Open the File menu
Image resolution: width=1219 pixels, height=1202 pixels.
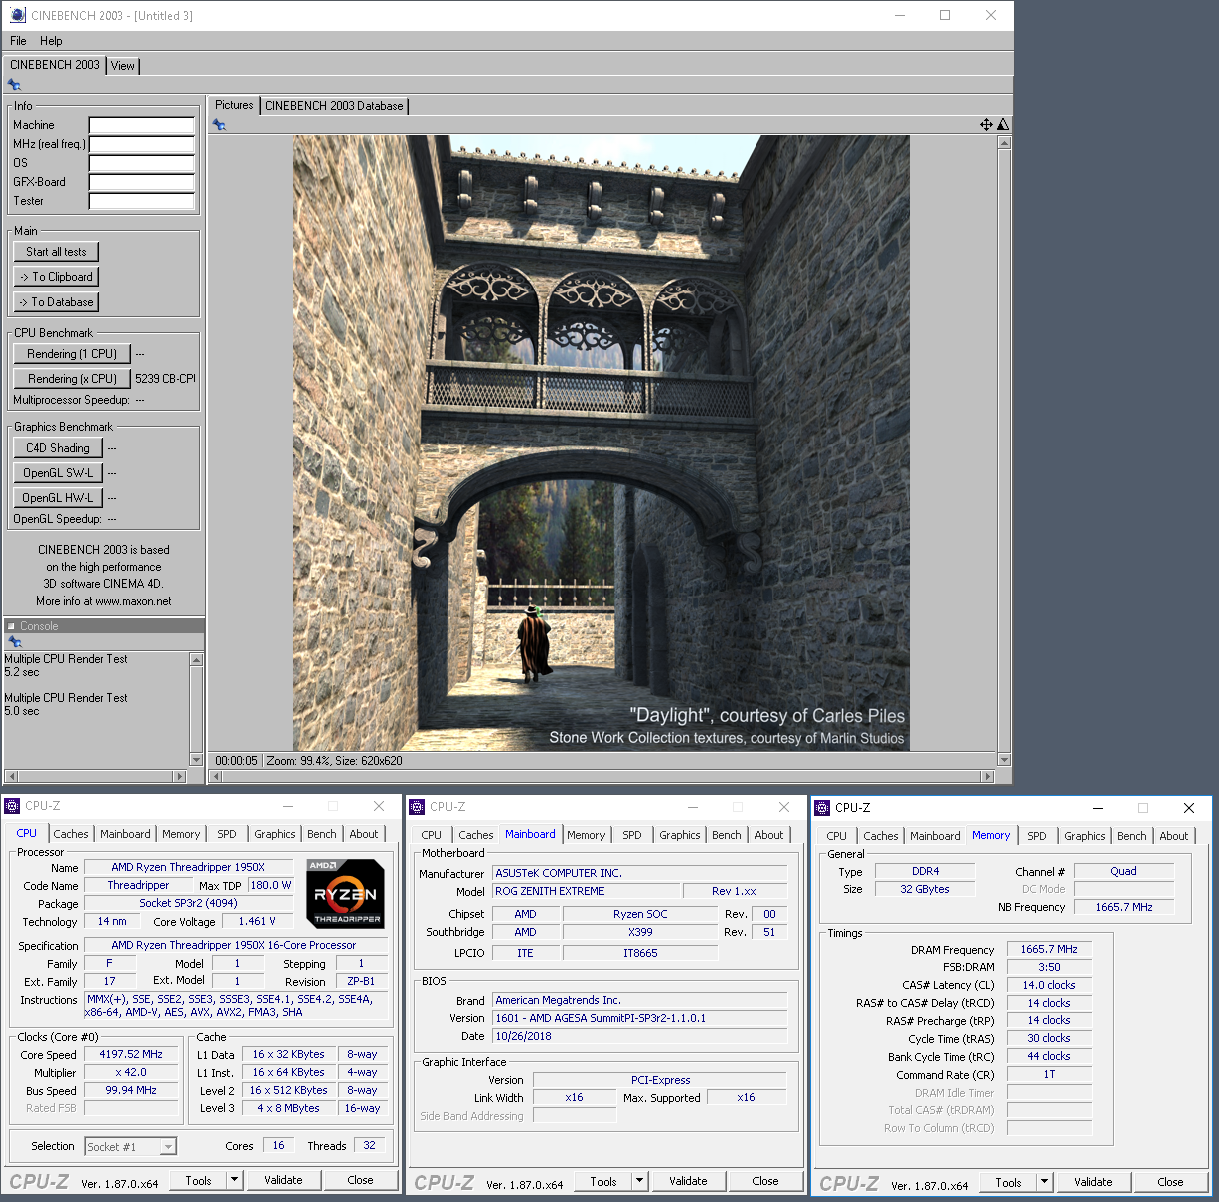tap(18, 41)
